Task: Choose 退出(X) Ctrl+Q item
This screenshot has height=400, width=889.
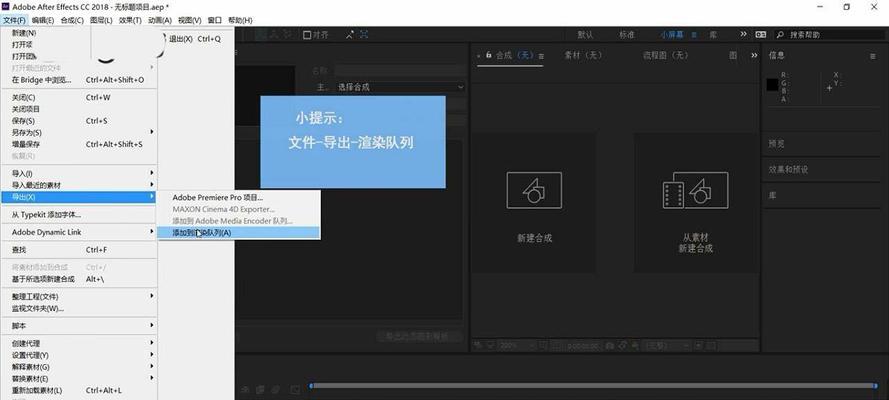Action: click(x=195, y=39)
